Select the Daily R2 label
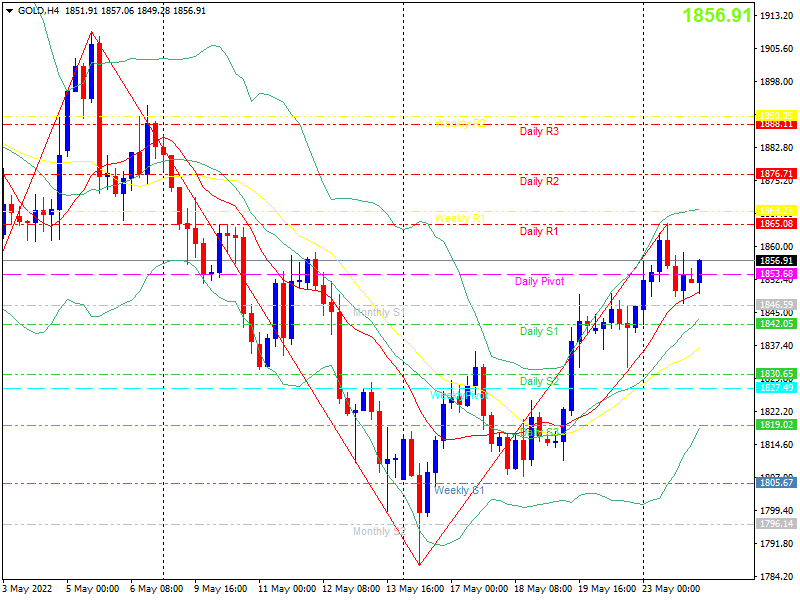This screenshot has width=800, height=600. coord(539,181)
